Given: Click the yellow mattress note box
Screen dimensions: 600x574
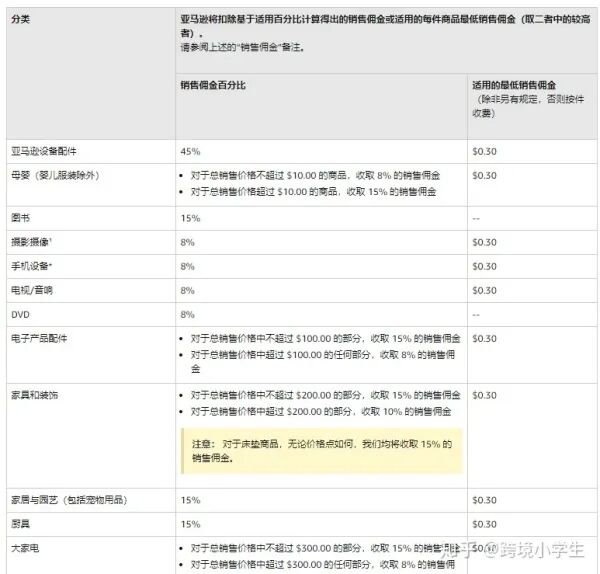Looking at the screenshot, I should pos(322,451).
